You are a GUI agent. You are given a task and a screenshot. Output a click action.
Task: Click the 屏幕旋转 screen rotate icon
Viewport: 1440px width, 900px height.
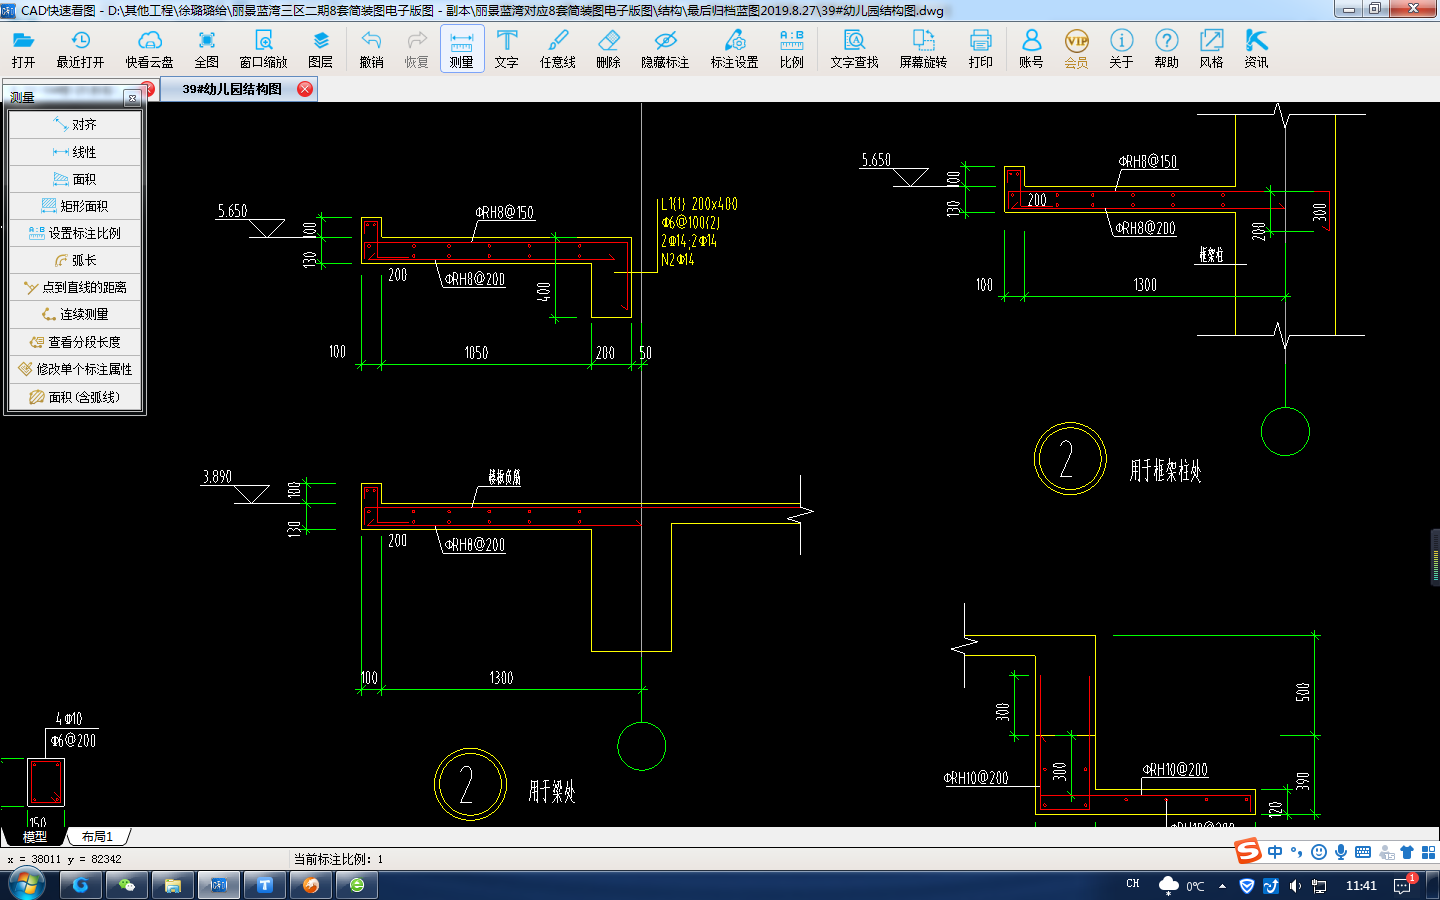[923, 49]
